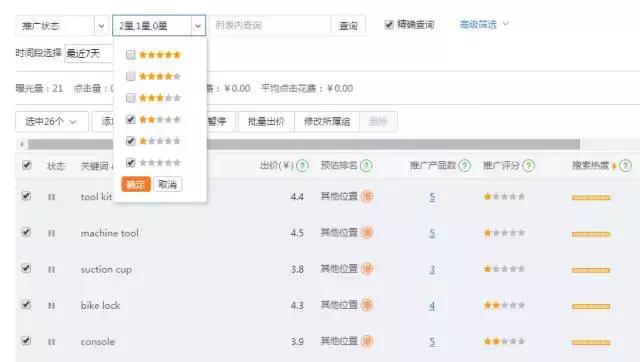Click orange badge icon in suction cup row

[367, 269]
